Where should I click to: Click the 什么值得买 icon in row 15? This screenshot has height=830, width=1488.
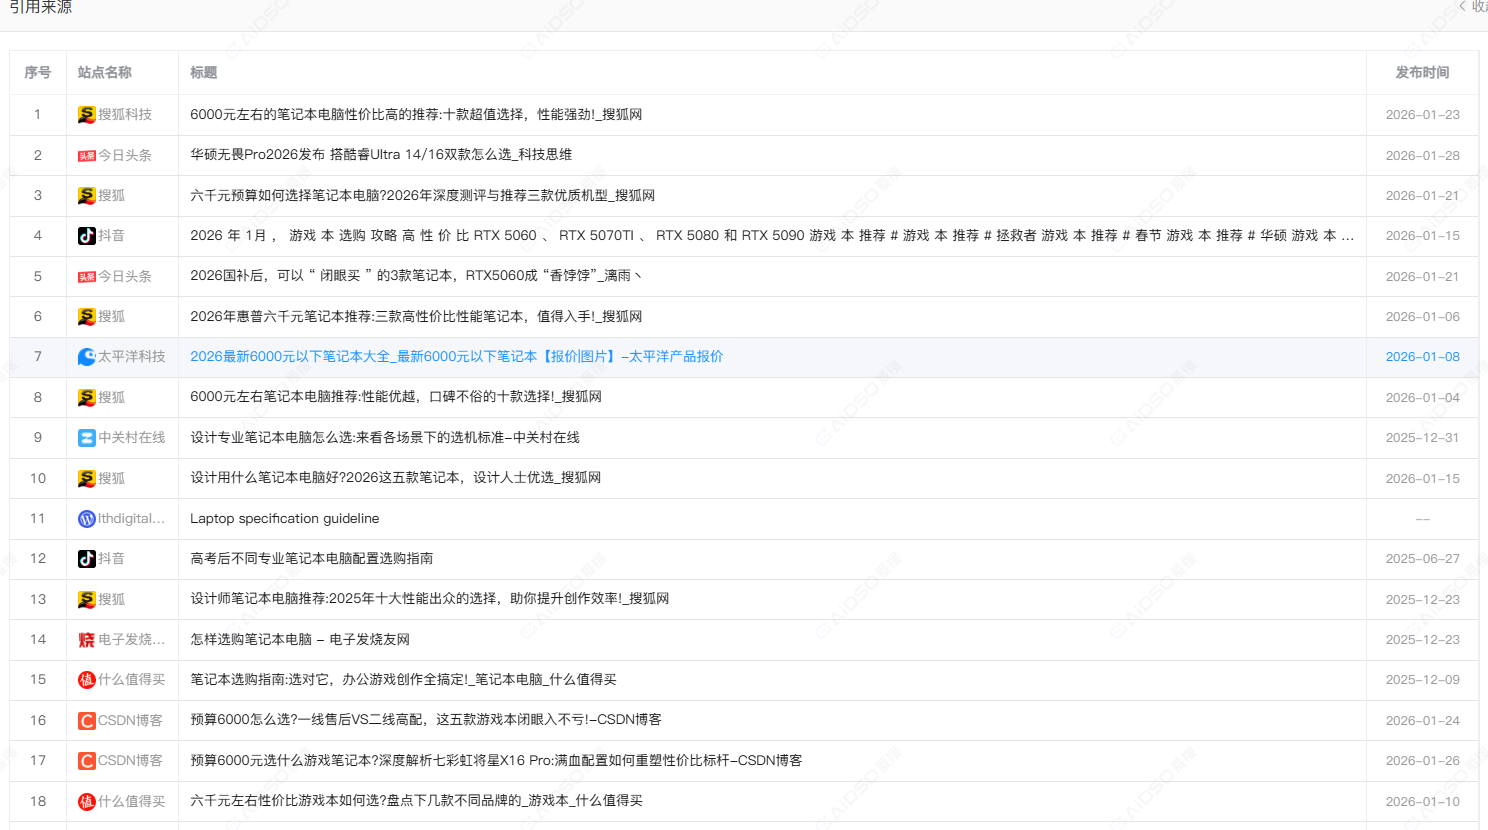87,680
